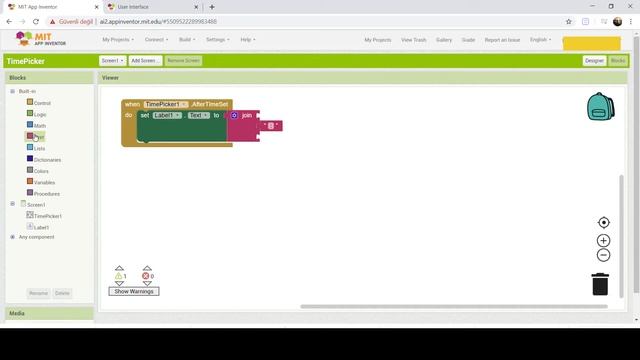Open the browser profile avatar
Screen dimensions: 640x360
618,22
